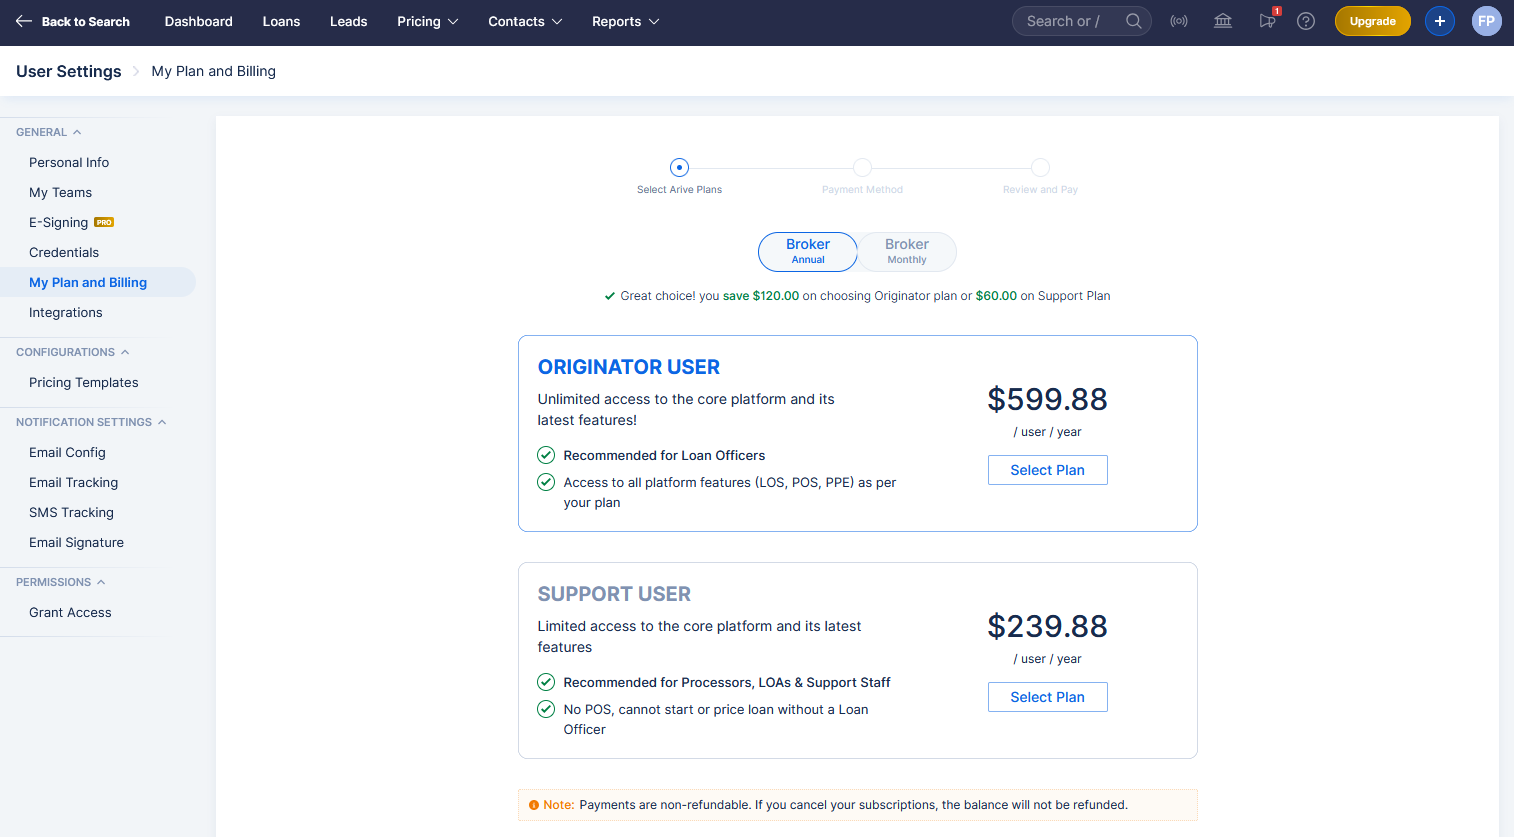
Task: Open Integrations settings page
Action: tap(66, 312)
